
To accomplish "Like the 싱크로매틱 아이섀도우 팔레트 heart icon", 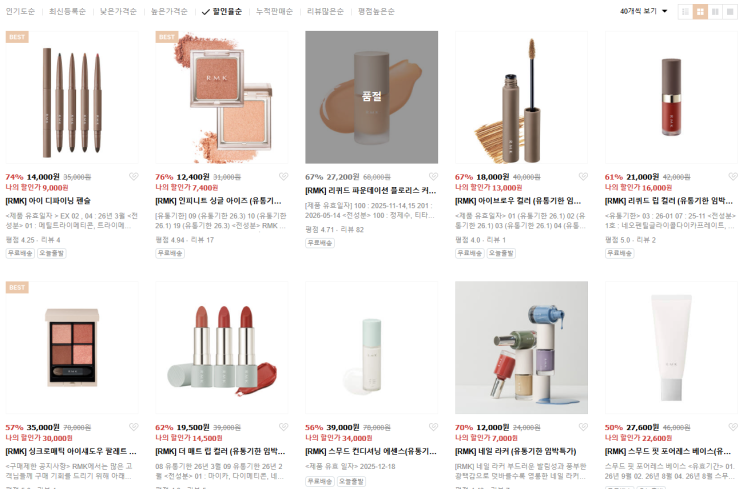I will click(x=134, y=427).
